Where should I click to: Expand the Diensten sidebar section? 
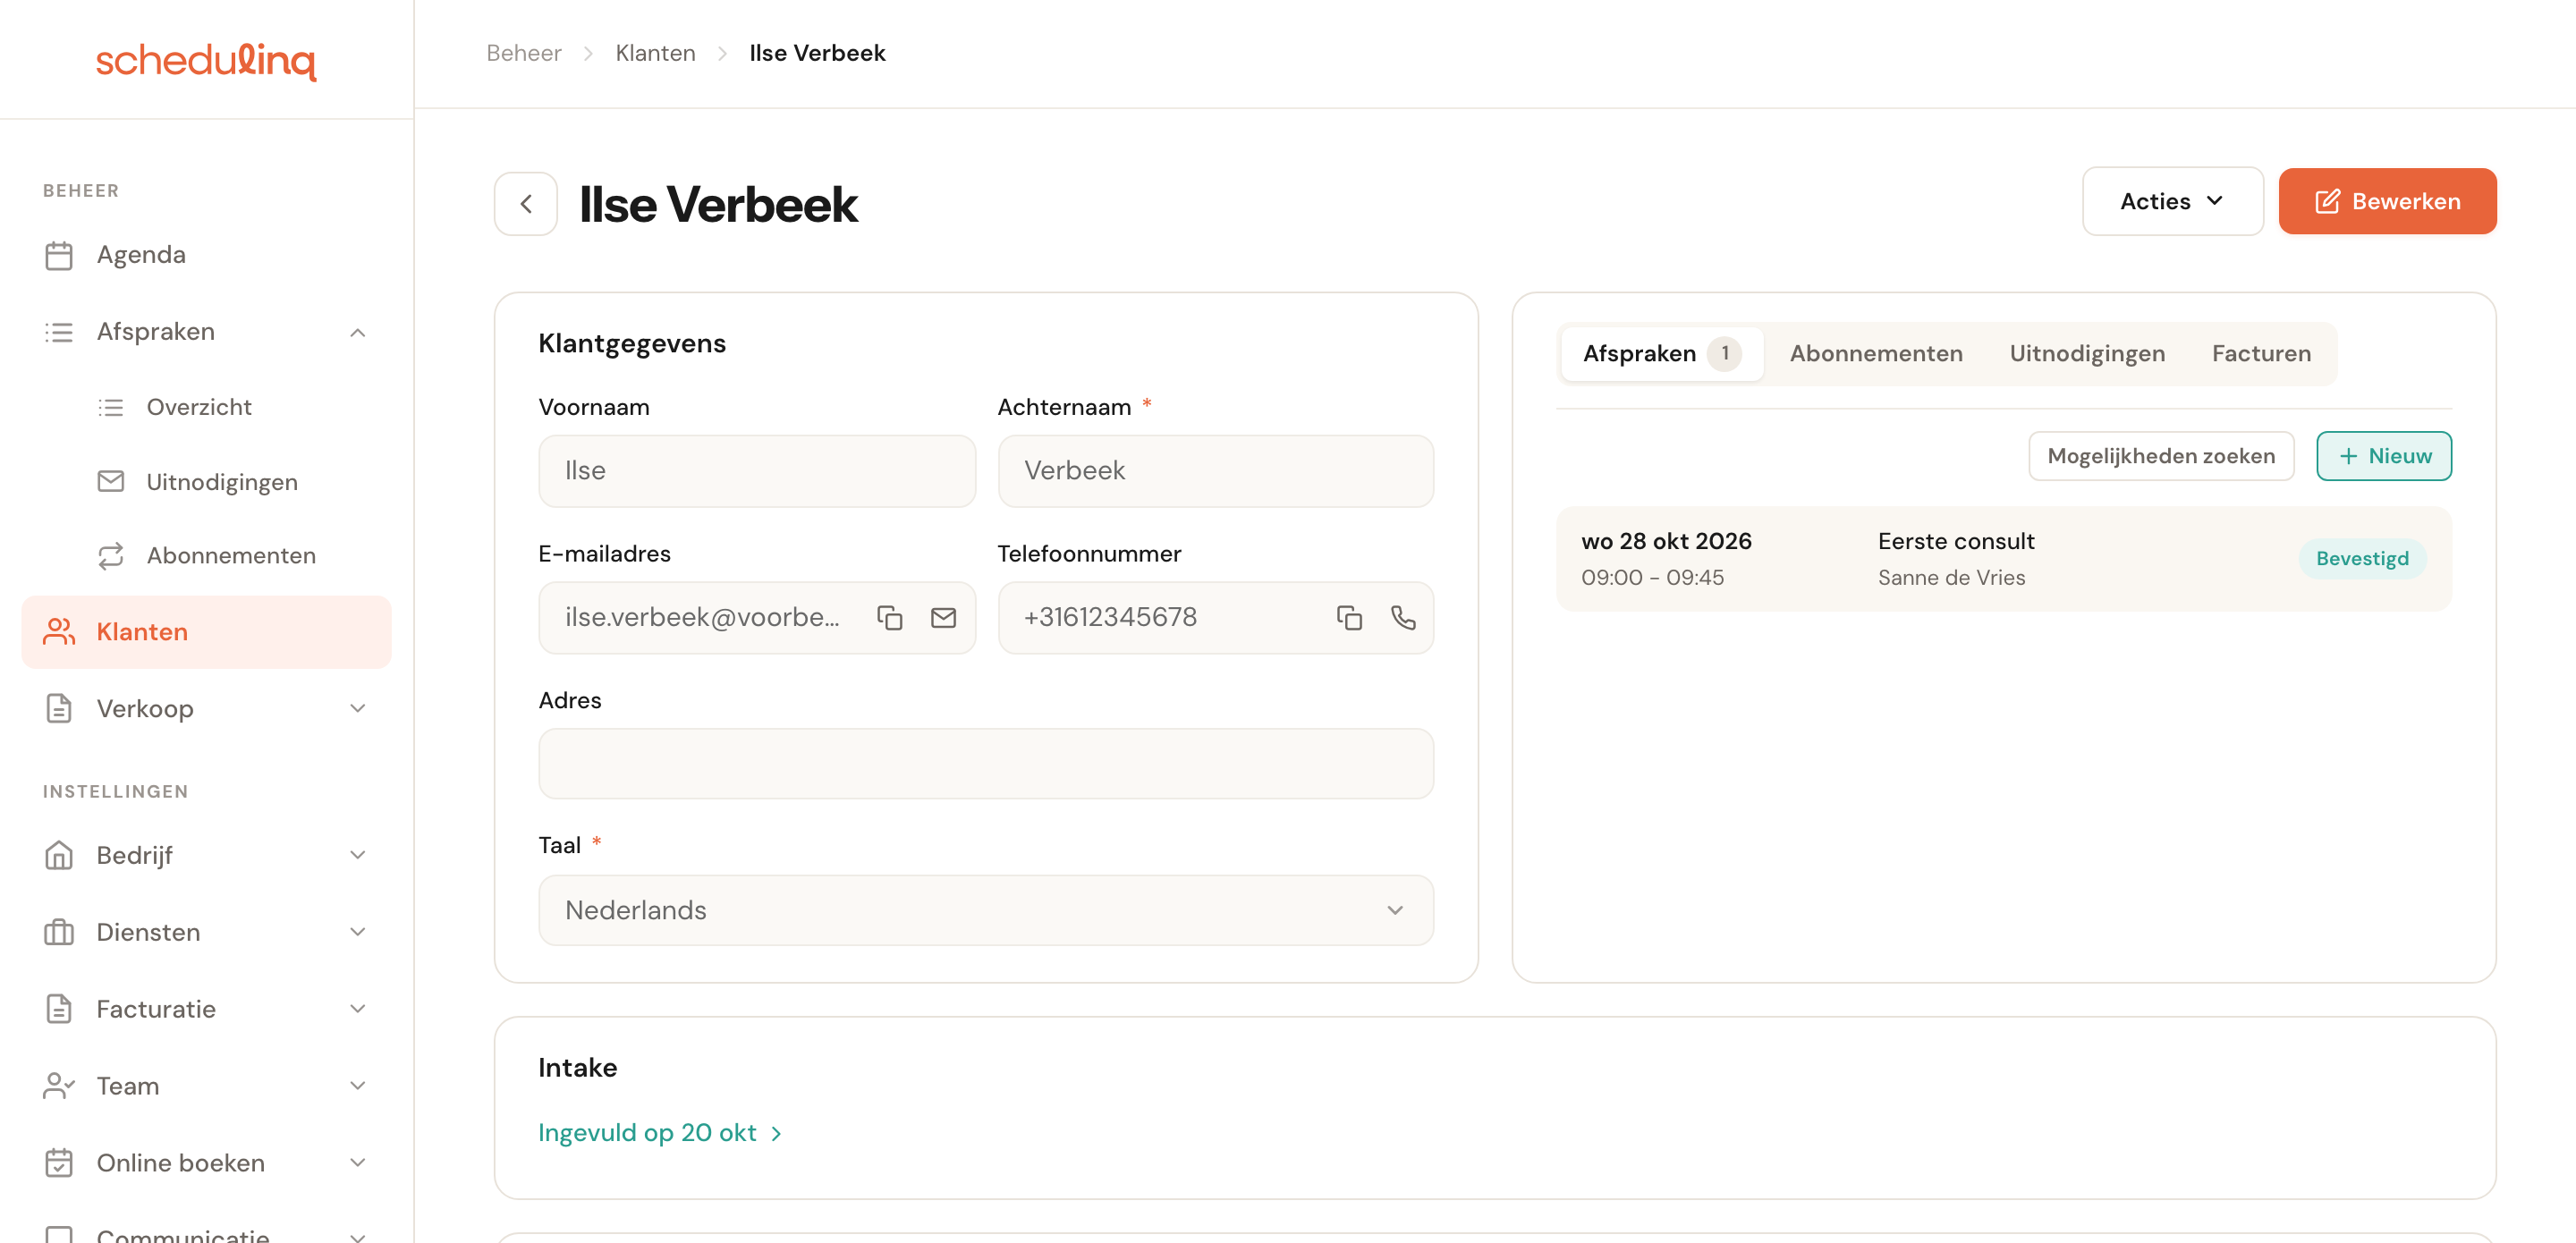pos(357,932)
